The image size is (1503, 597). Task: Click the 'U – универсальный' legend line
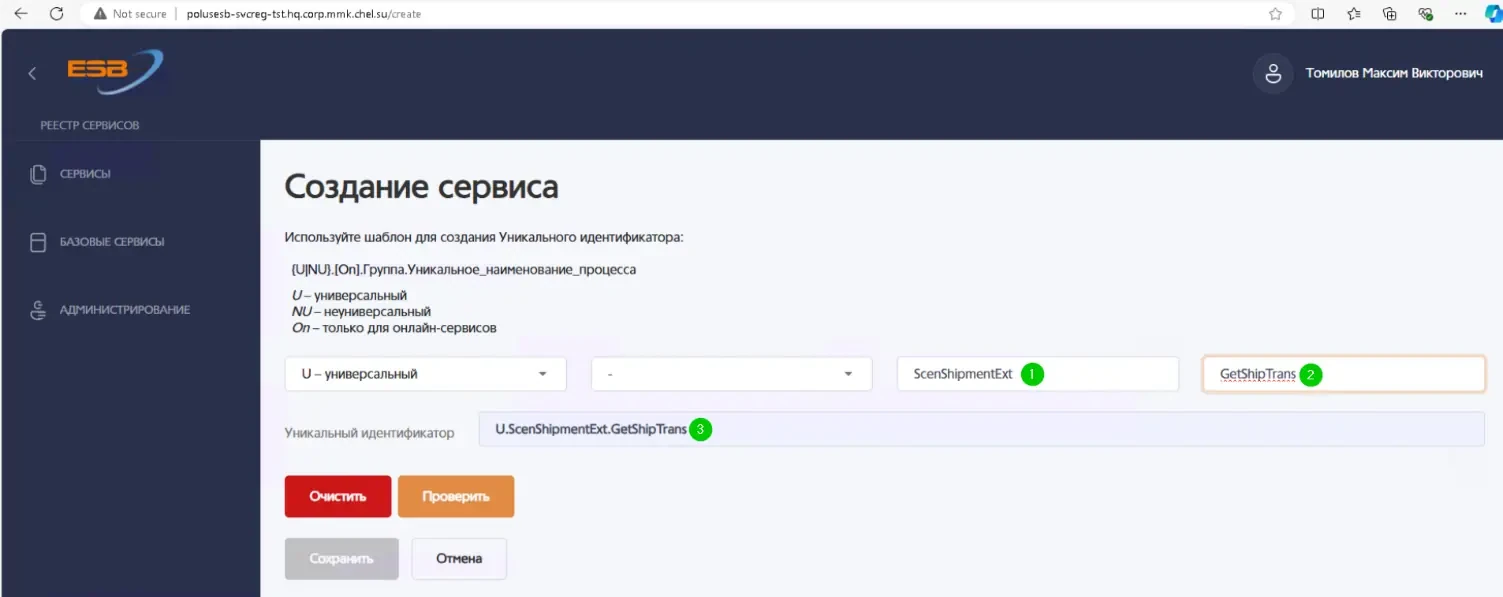pos(349,296)
